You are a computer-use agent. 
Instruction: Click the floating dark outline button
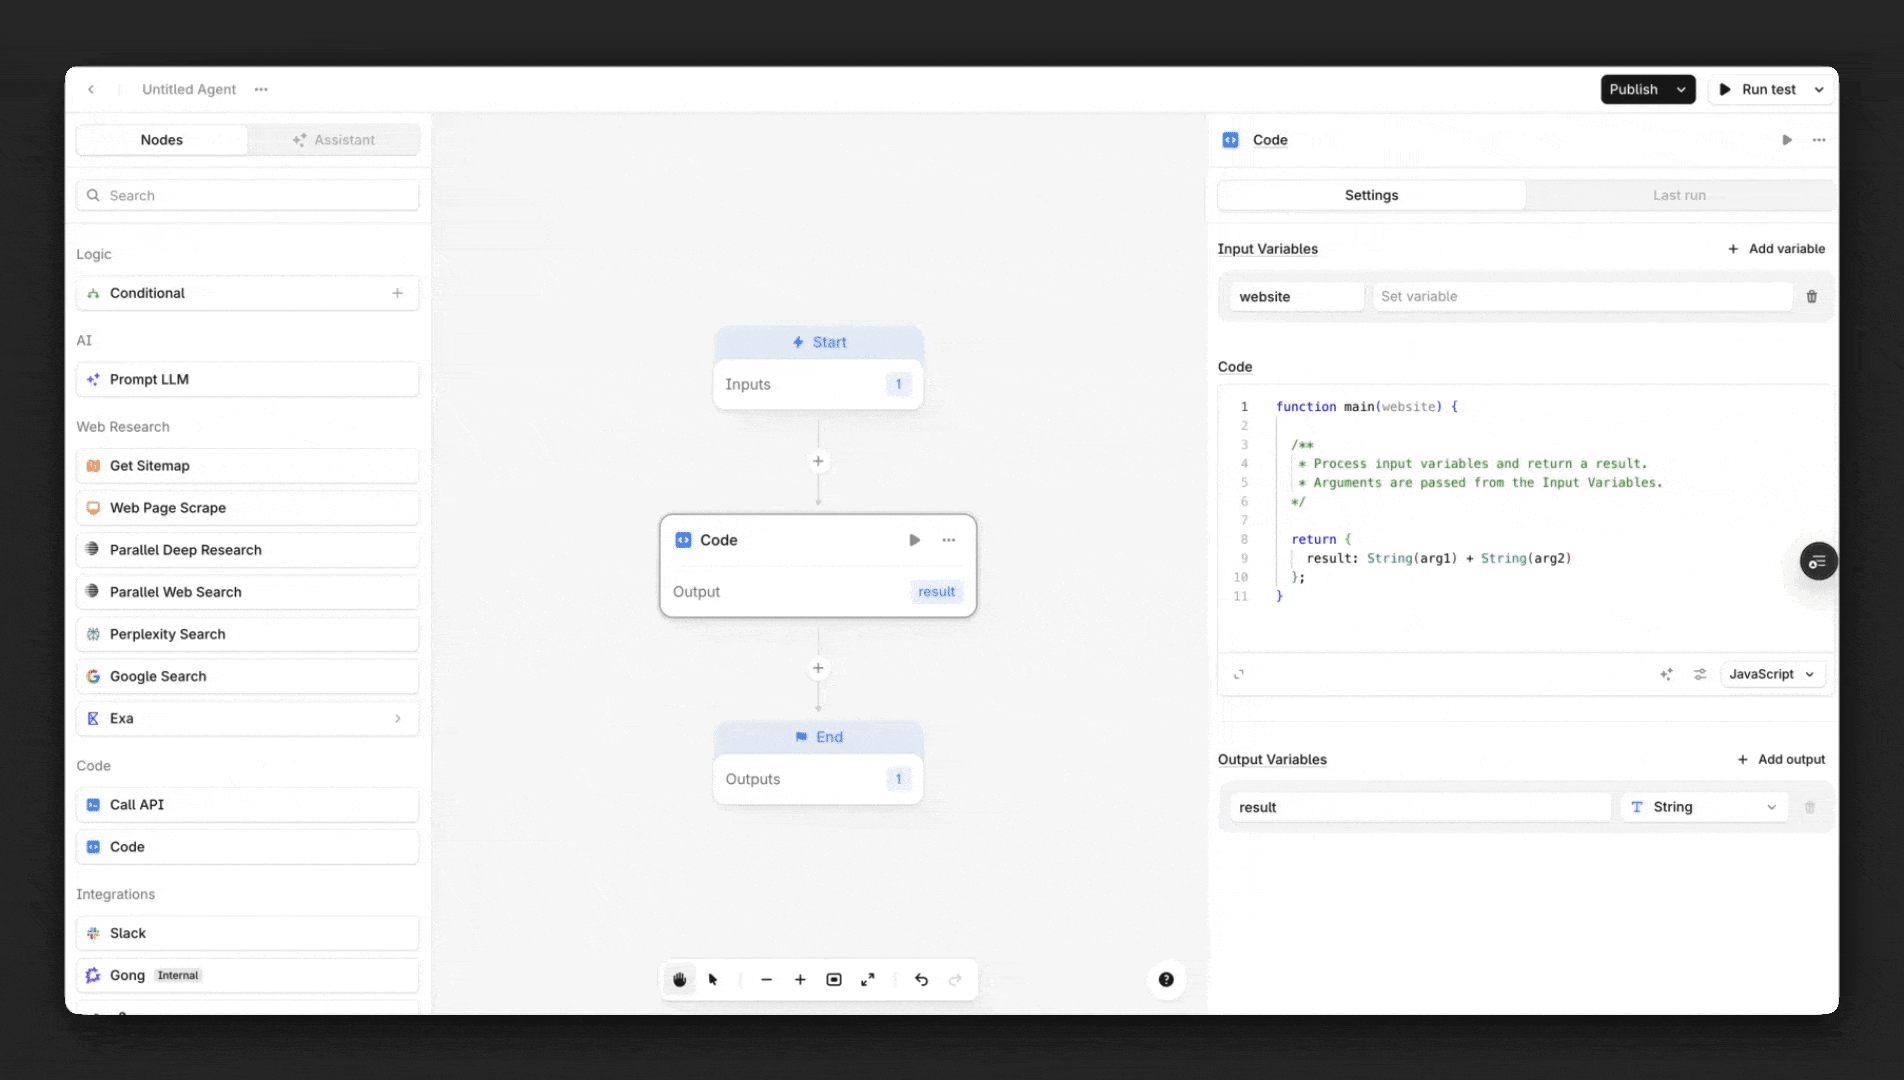[1818, 562]
